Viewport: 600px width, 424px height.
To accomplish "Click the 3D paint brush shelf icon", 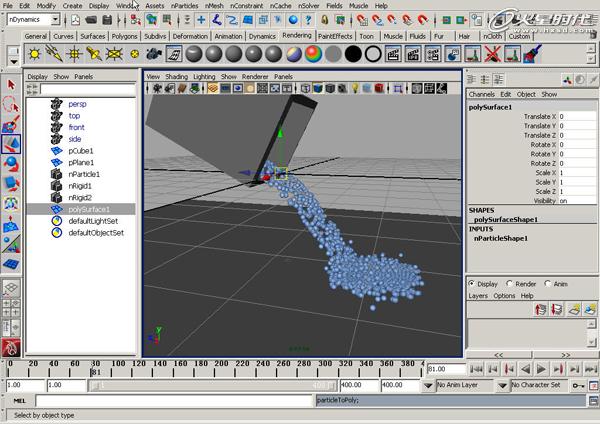I will 532,54.
